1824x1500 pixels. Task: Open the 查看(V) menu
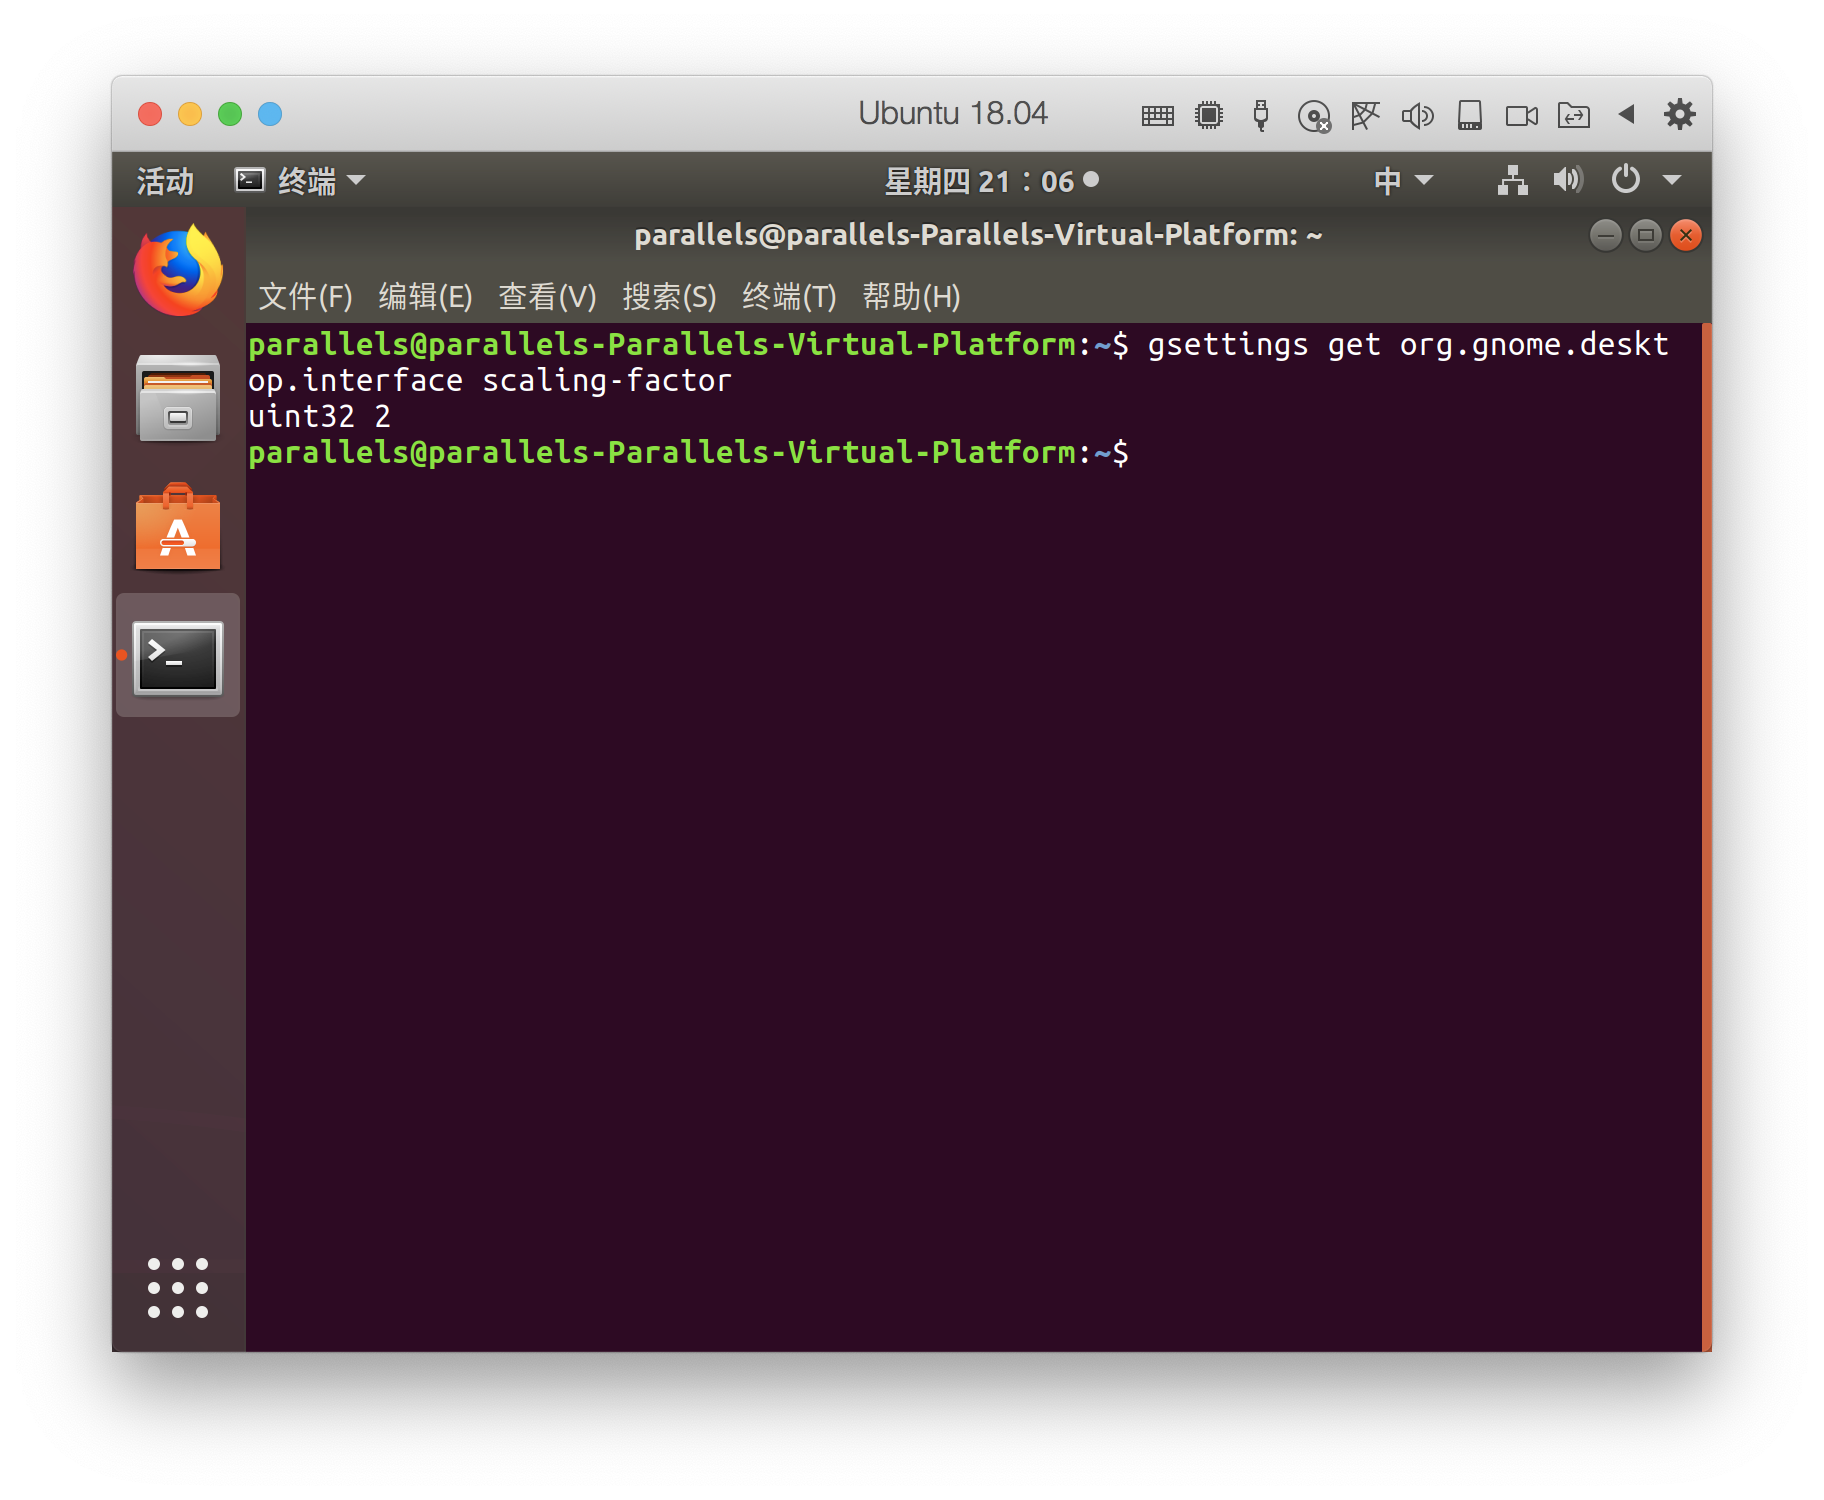click(x=547, y=296)
